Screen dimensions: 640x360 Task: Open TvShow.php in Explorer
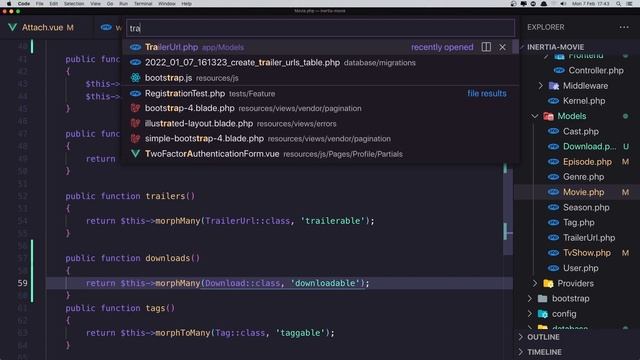[587, 253]
